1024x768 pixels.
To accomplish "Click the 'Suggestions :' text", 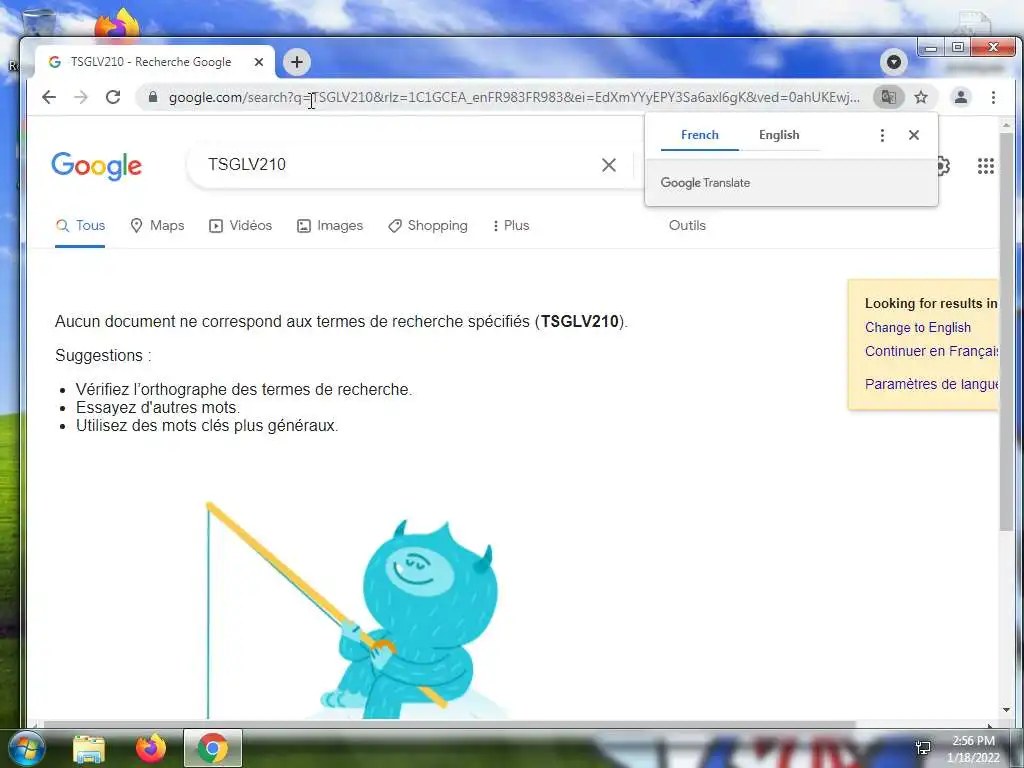I will 103,355.
